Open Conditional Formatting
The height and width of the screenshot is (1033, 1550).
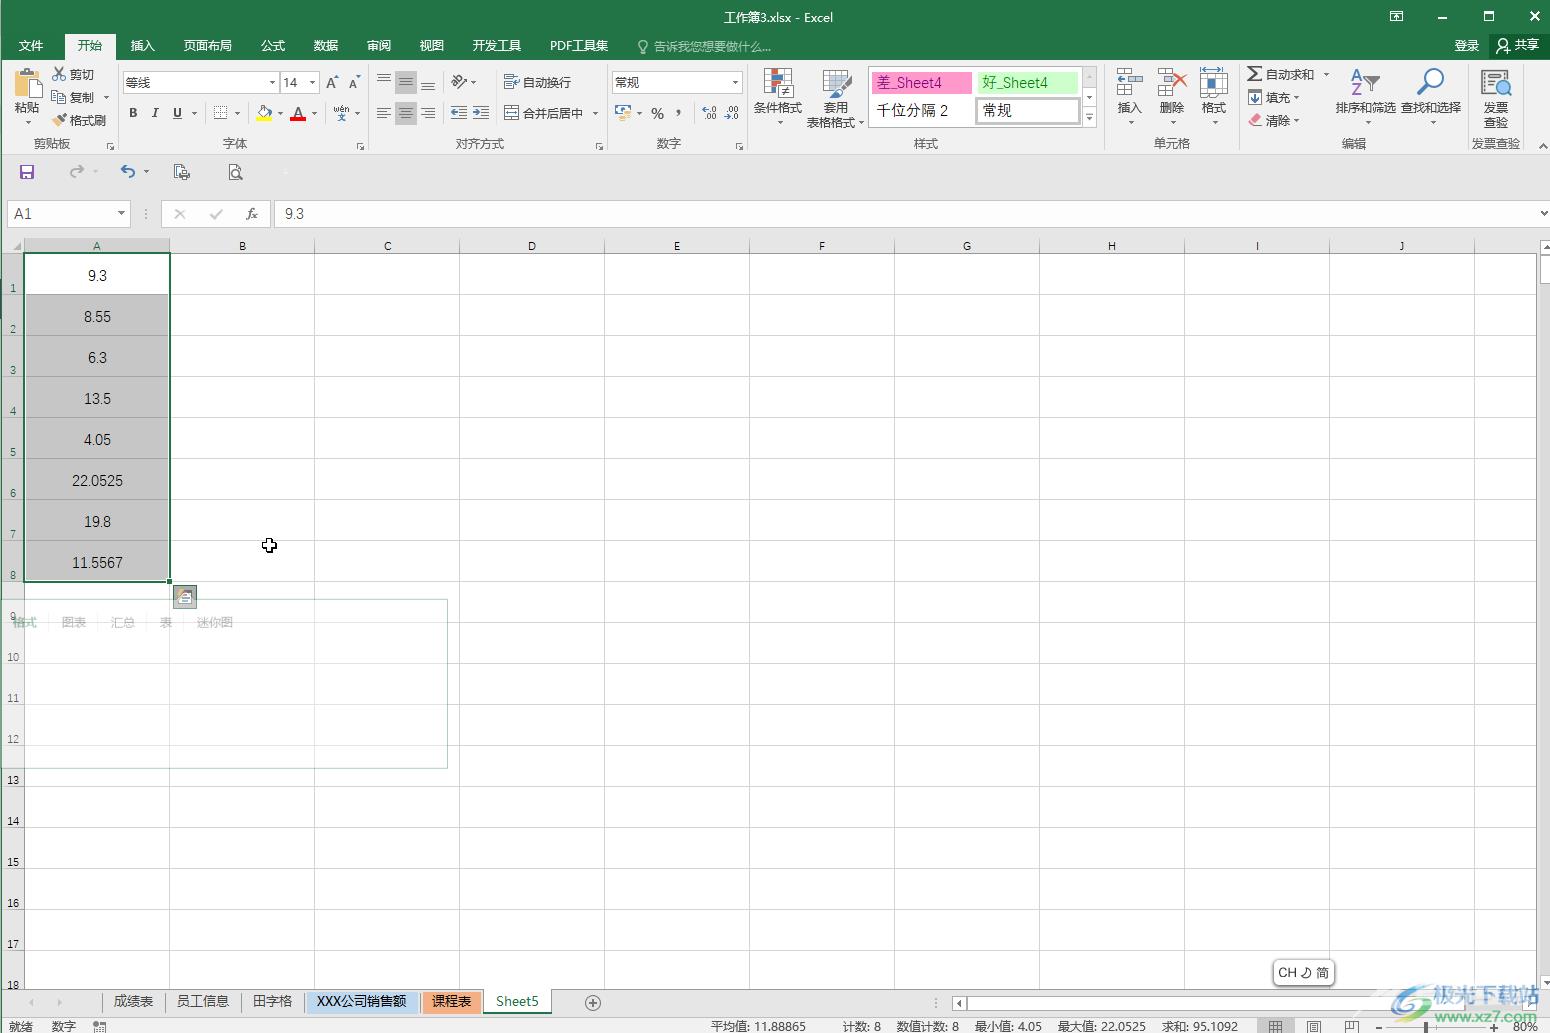pyautogui.click(x=777, y=98)
